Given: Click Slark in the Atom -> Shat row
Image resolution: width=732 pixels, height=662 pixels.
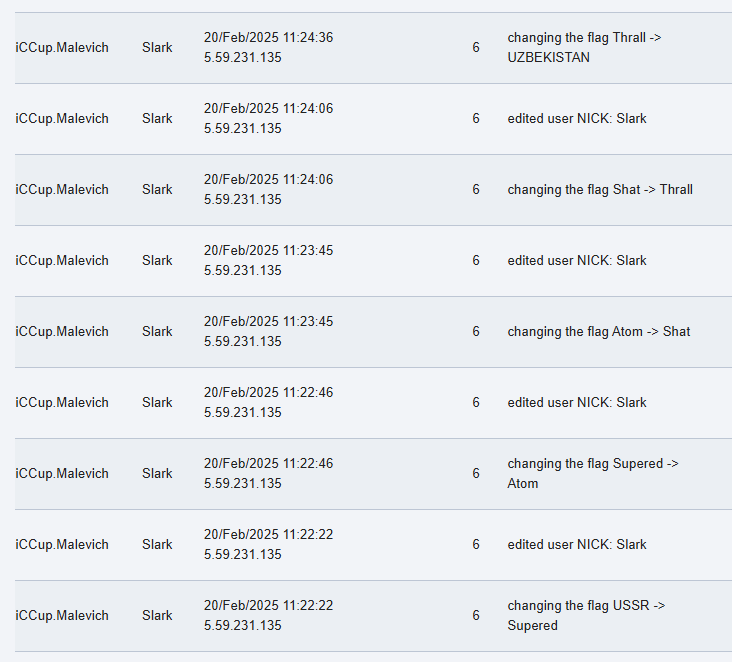Looking at the screenshot, I should pyautogui.click(x=157, y=331).
